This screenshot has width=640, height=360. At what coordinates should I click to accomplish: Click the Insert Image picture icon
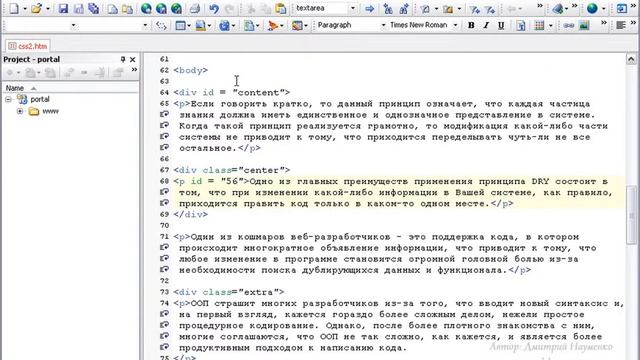click(584, 25)
